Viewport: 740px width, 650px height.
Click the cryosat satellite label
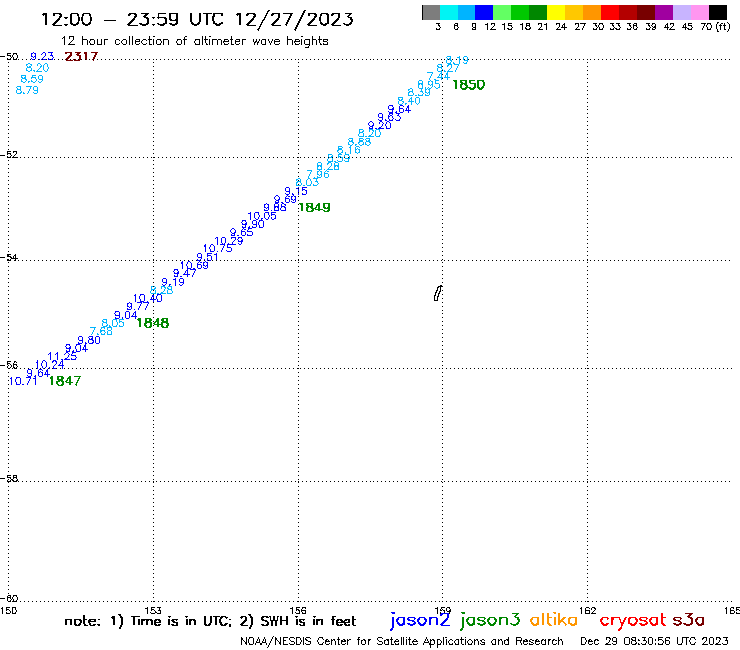tap(633, 621)
